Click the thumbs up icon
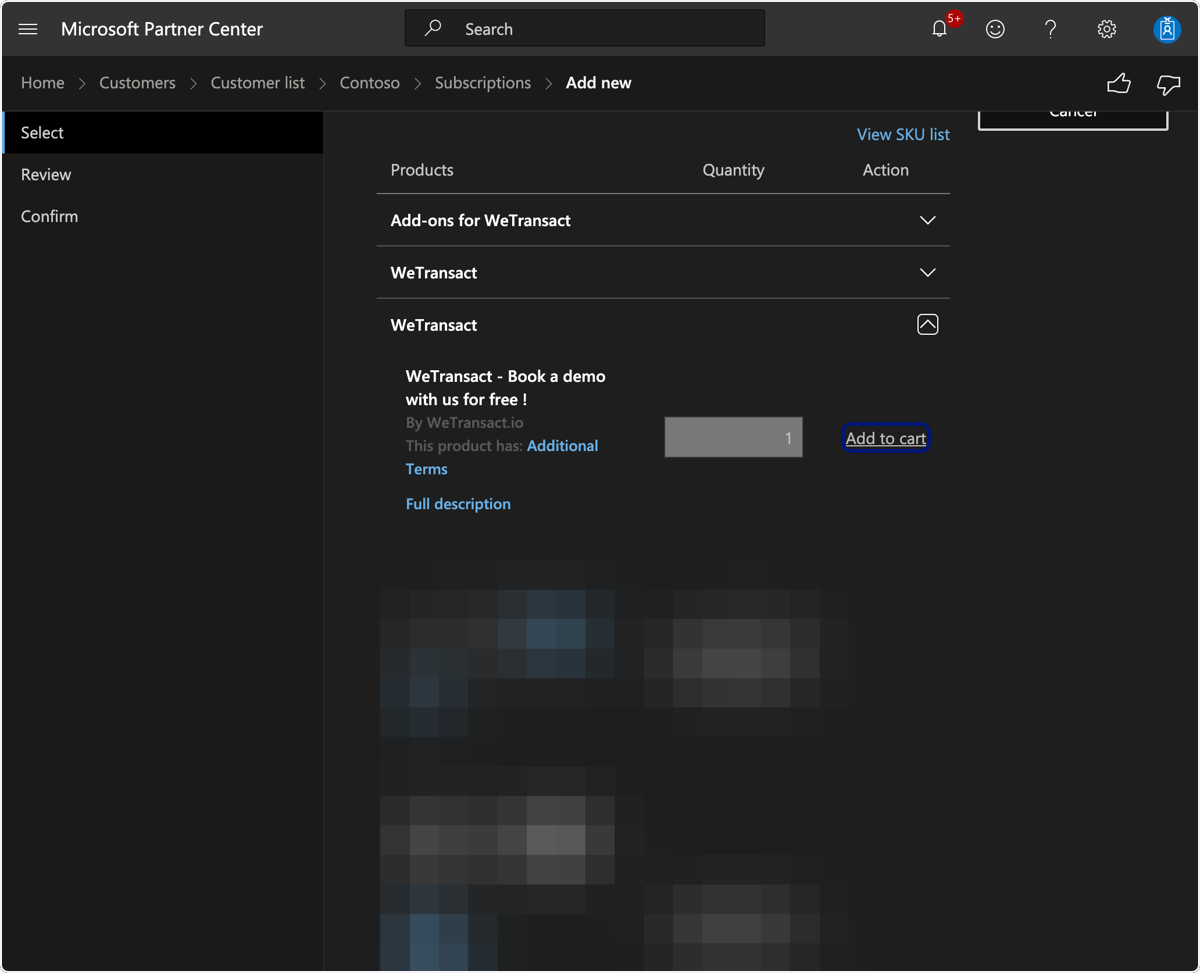Viewport: 1200px width, 973px height. 1119,84
